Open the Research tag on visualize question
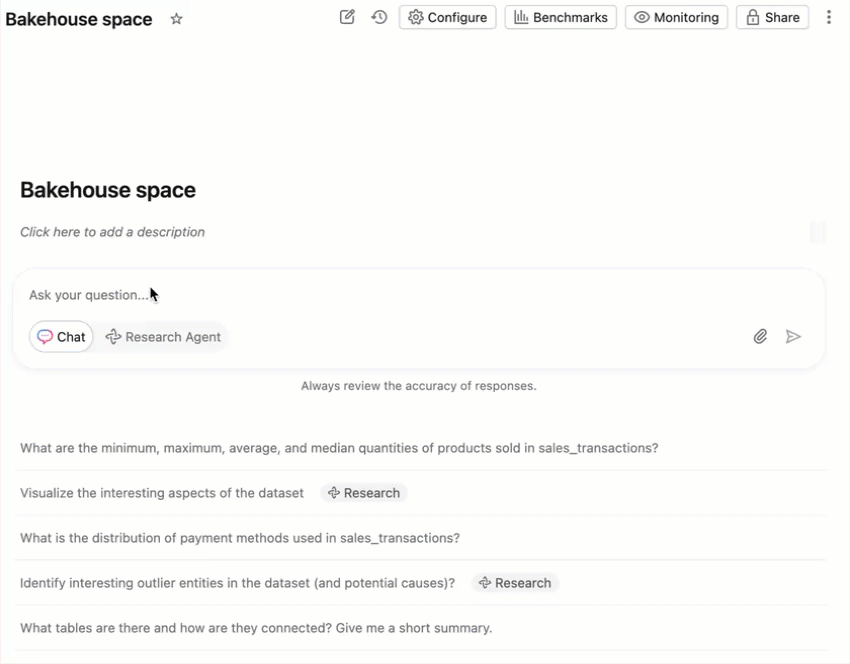This screenshot has height=664, width=850. (x=364, y=492)
